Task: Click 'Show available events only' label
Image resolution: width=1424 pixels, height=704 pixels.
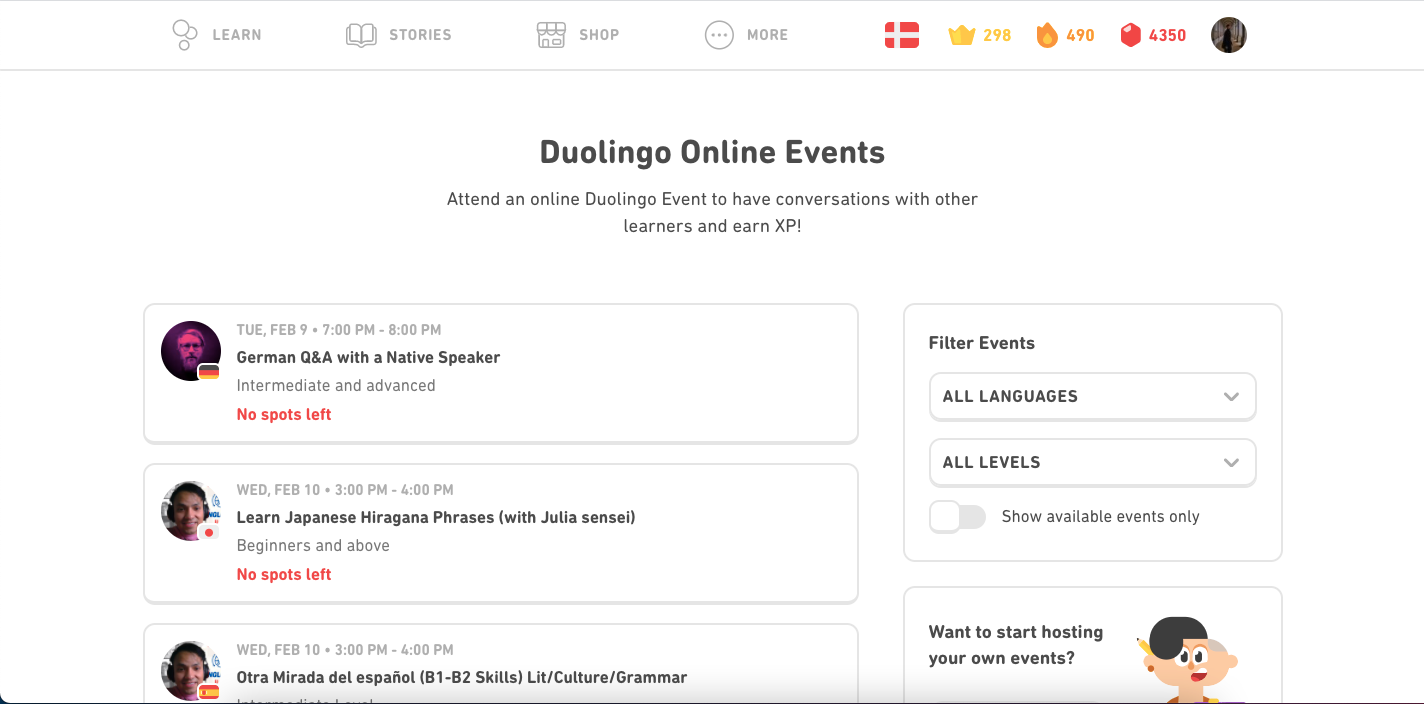Action: point(1101,517)
